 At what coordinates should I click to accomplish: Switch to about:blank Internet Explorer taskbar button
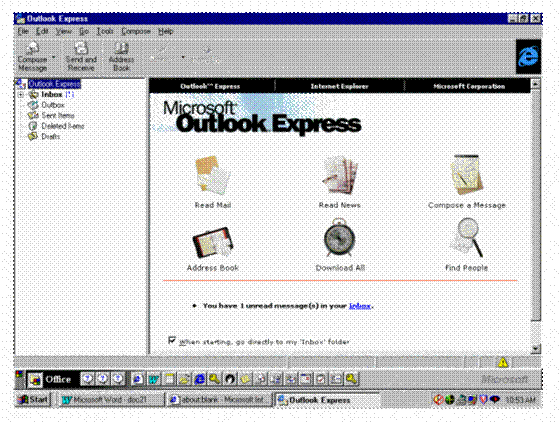click(x=219, y=400)
